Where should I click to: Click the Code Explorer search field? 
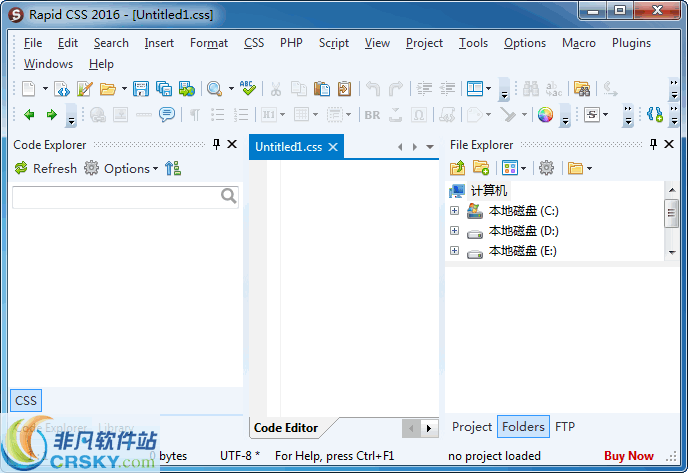tap(125, 197)
